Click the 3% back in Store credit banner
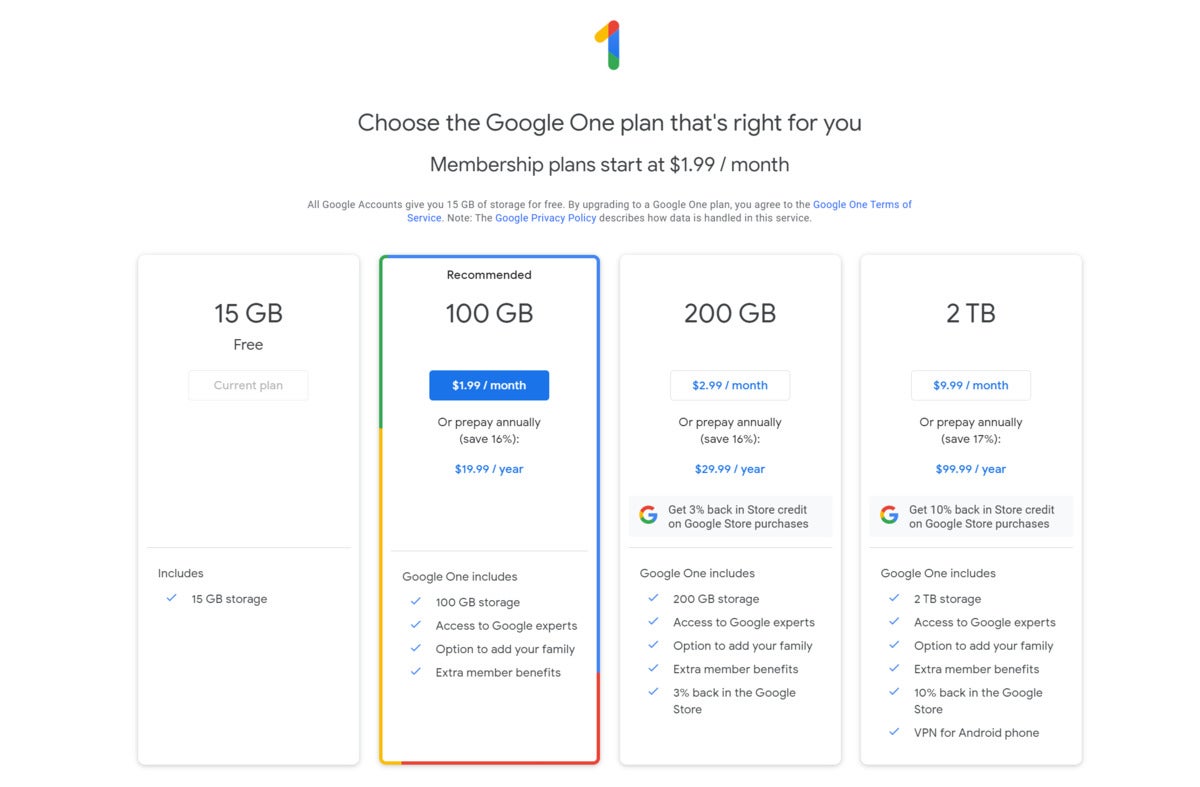1200x787 pixels. pyautogui.click(x=730, y=516)
